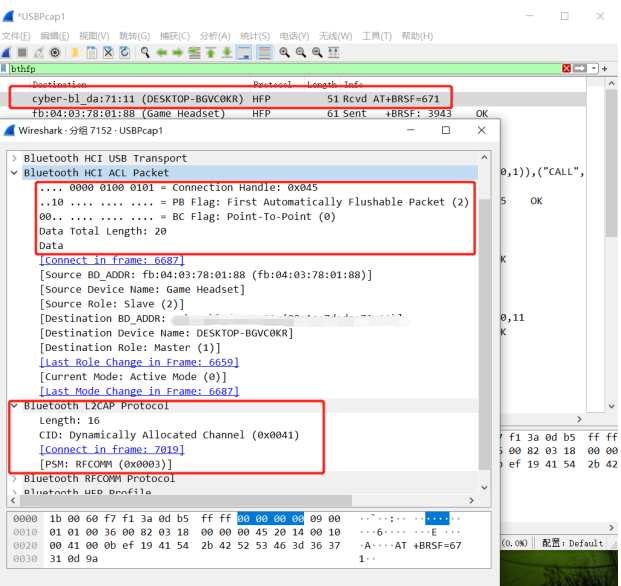
Task: Click the find packet magnifier icon
Action: (145, 52)
